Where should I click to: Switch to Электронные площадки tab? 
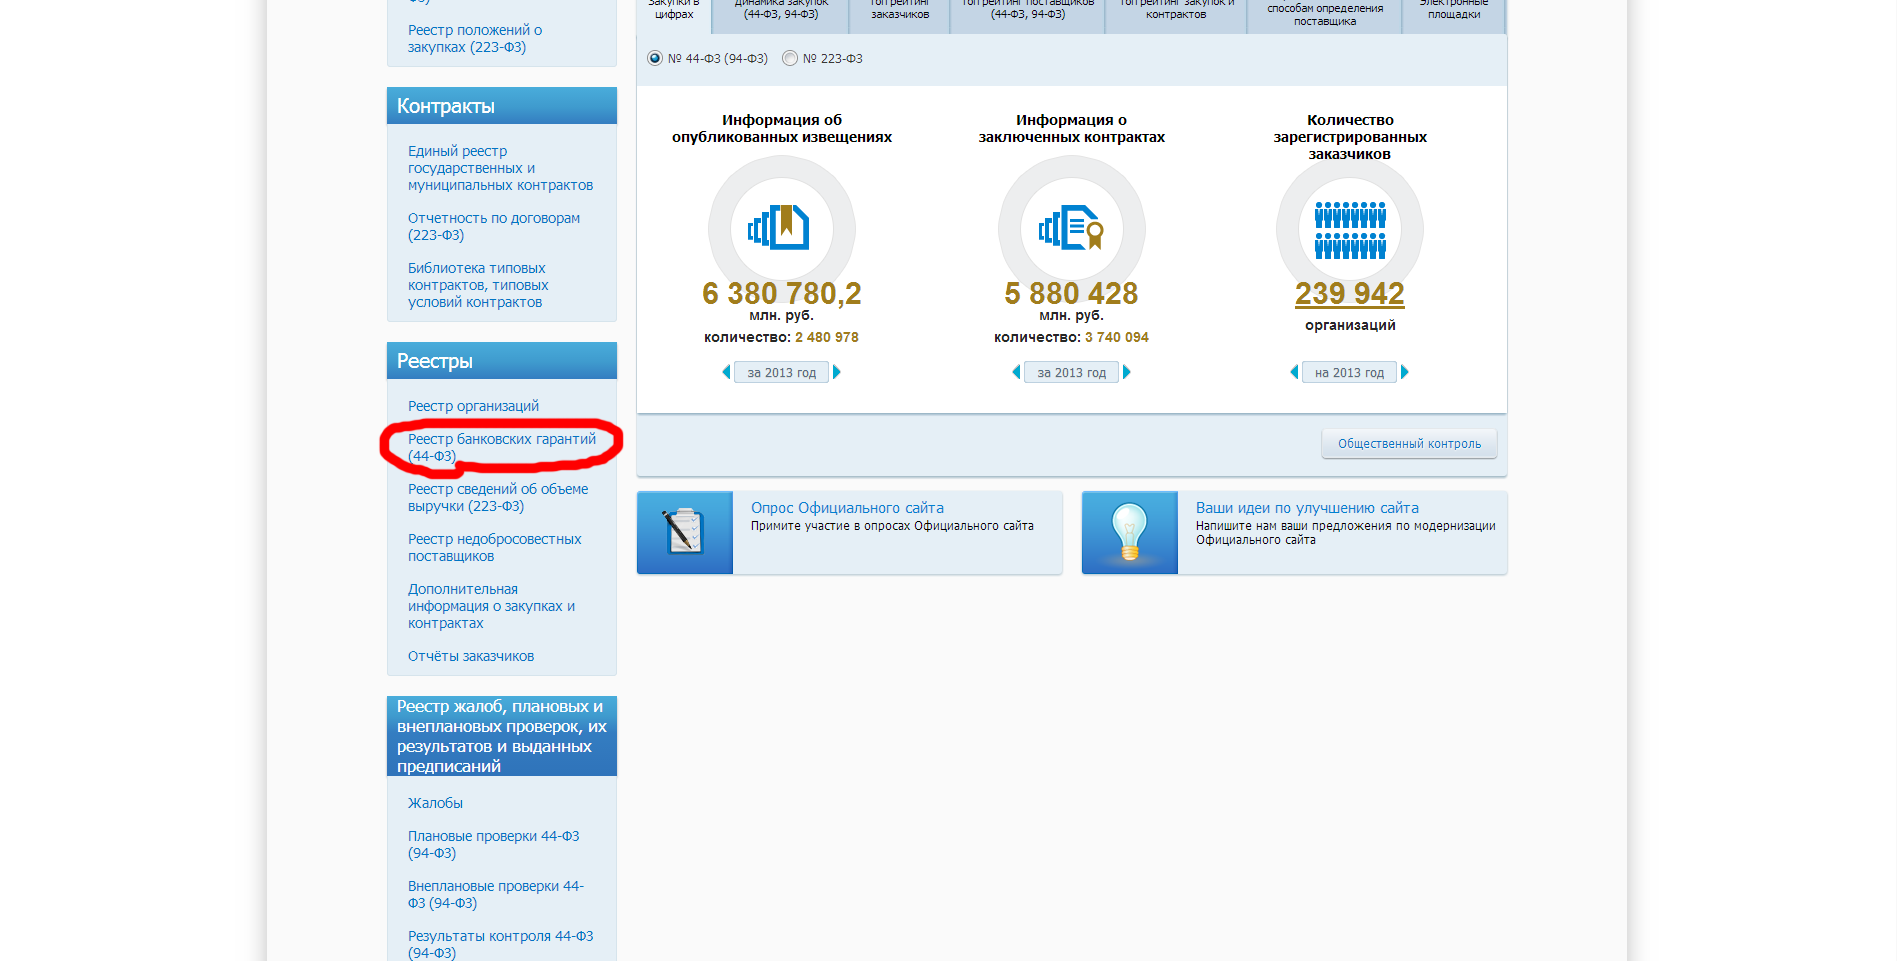(1454, 10)
